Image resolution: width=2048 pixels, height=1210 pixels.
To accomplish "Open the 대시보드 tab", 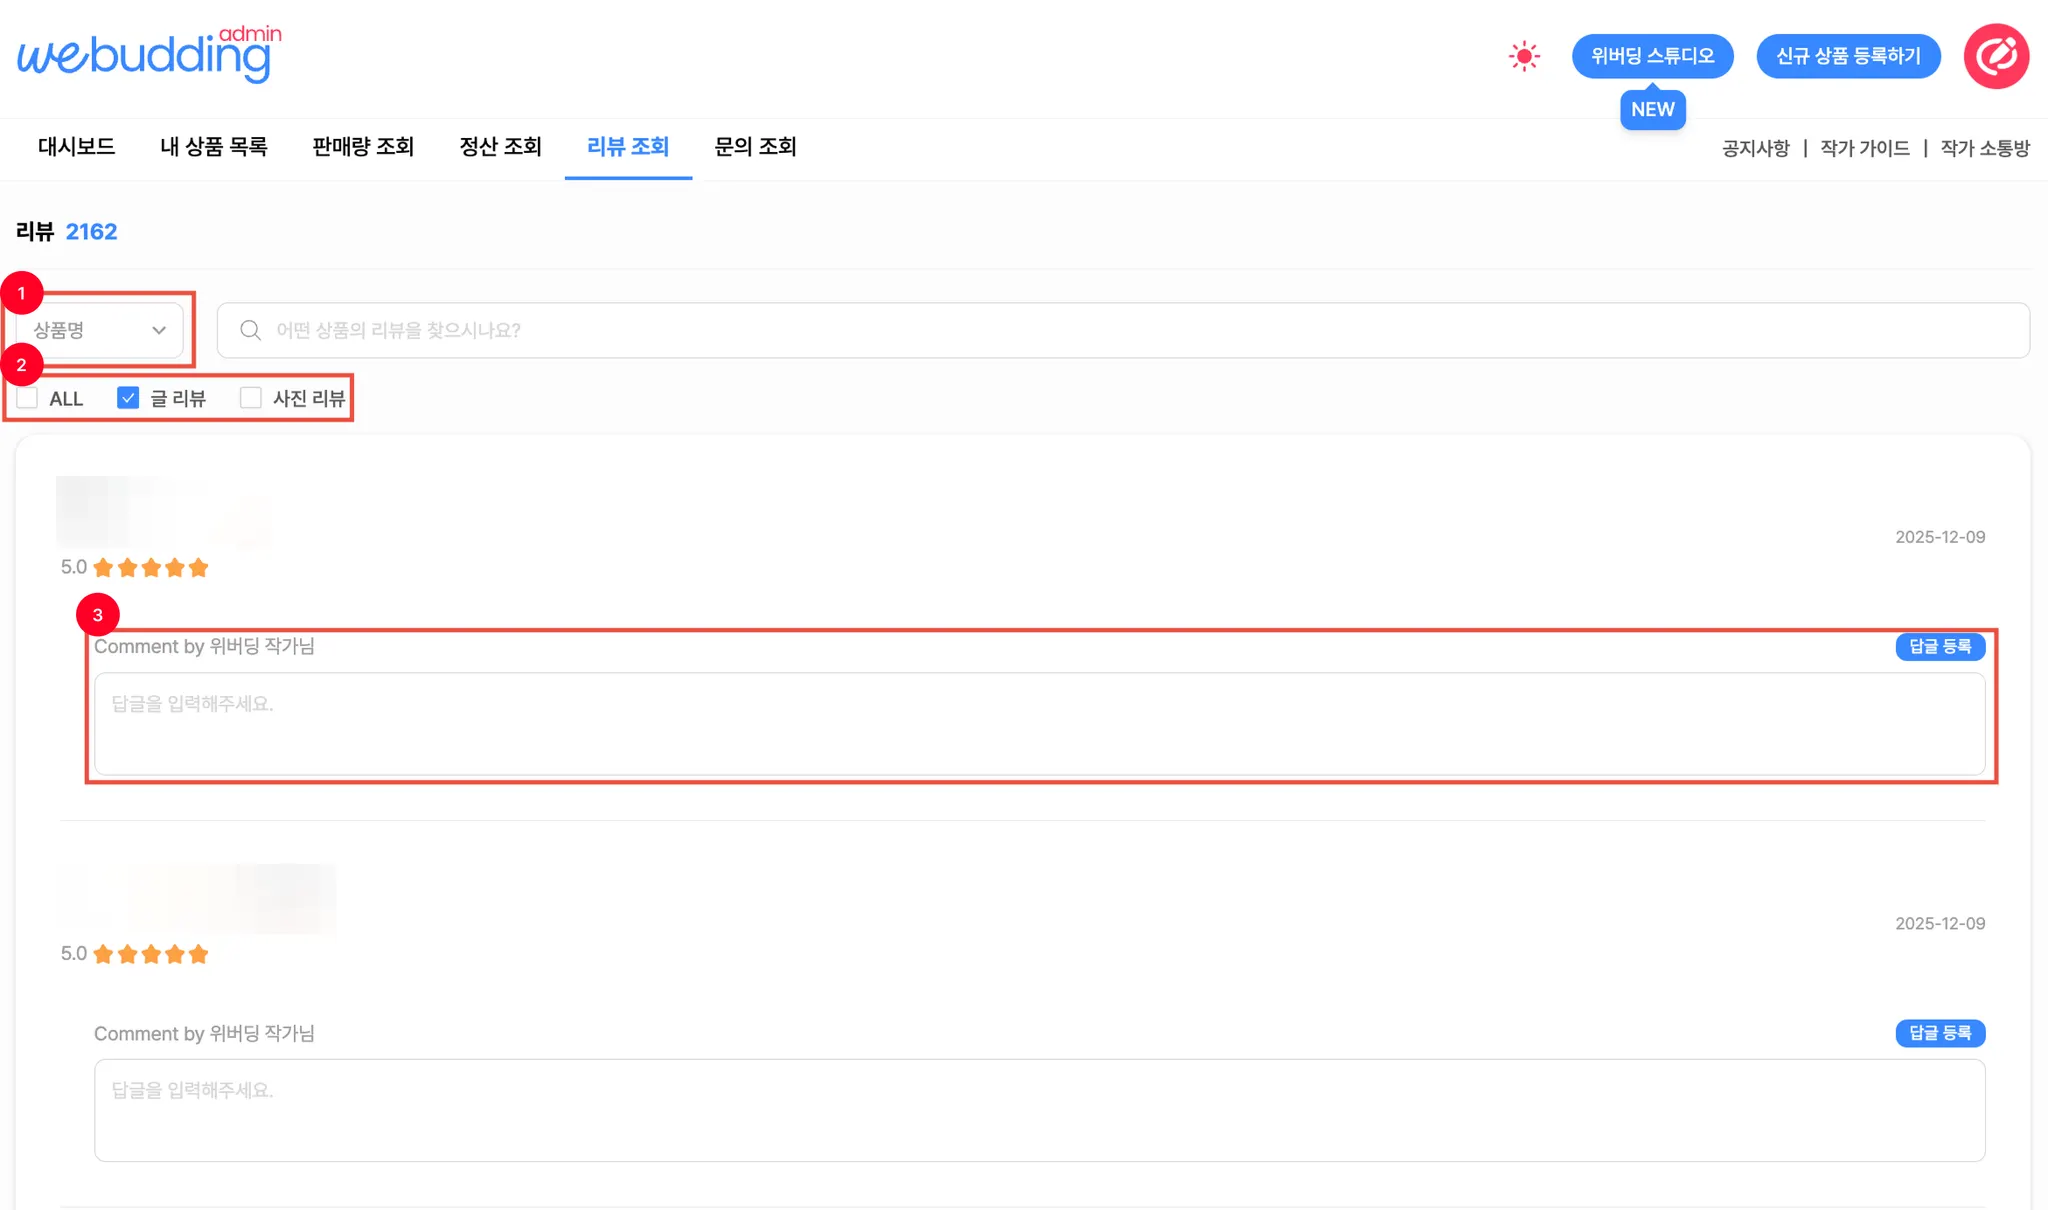I will click(x=76, y=147).
